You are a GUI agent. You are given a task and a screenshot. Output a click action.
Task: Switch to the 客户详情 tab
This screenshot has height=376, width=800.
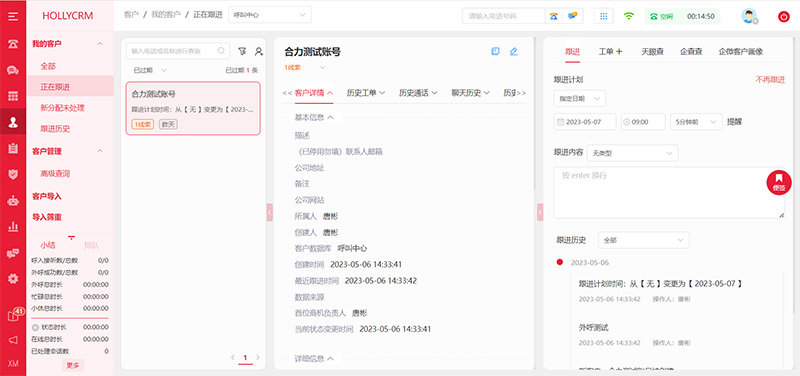[314, 92]
